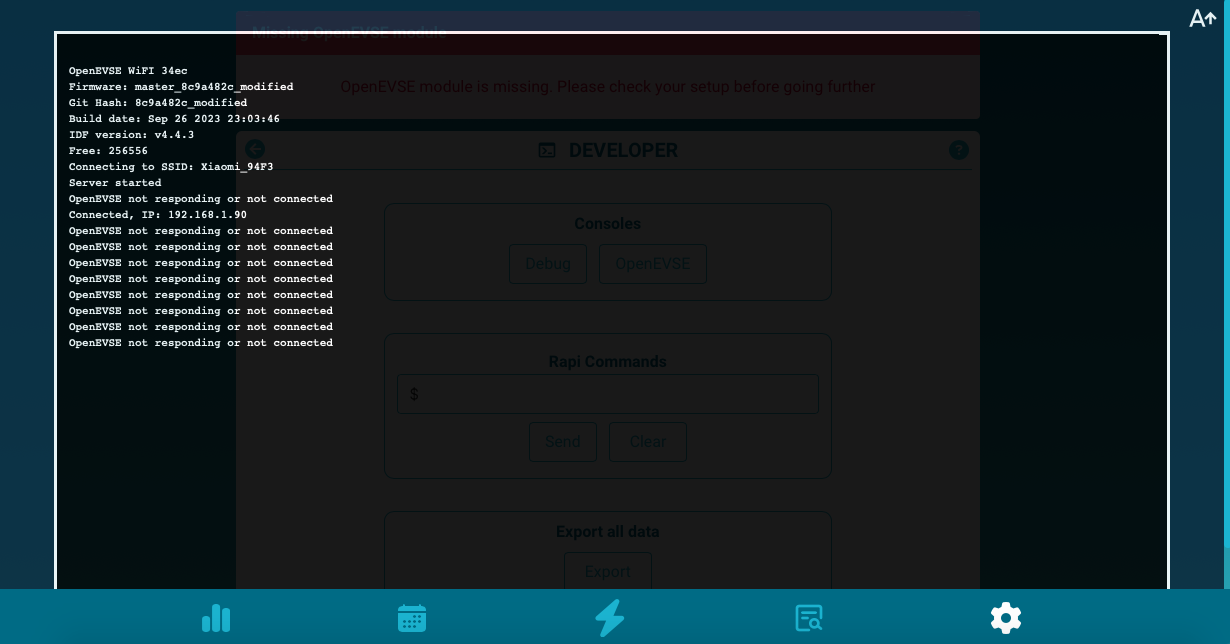This screenshot has width=1230, height=644.
Task: Open the monitoring bar-chart tab in bottom bar
Action: [x=216, y=618]
